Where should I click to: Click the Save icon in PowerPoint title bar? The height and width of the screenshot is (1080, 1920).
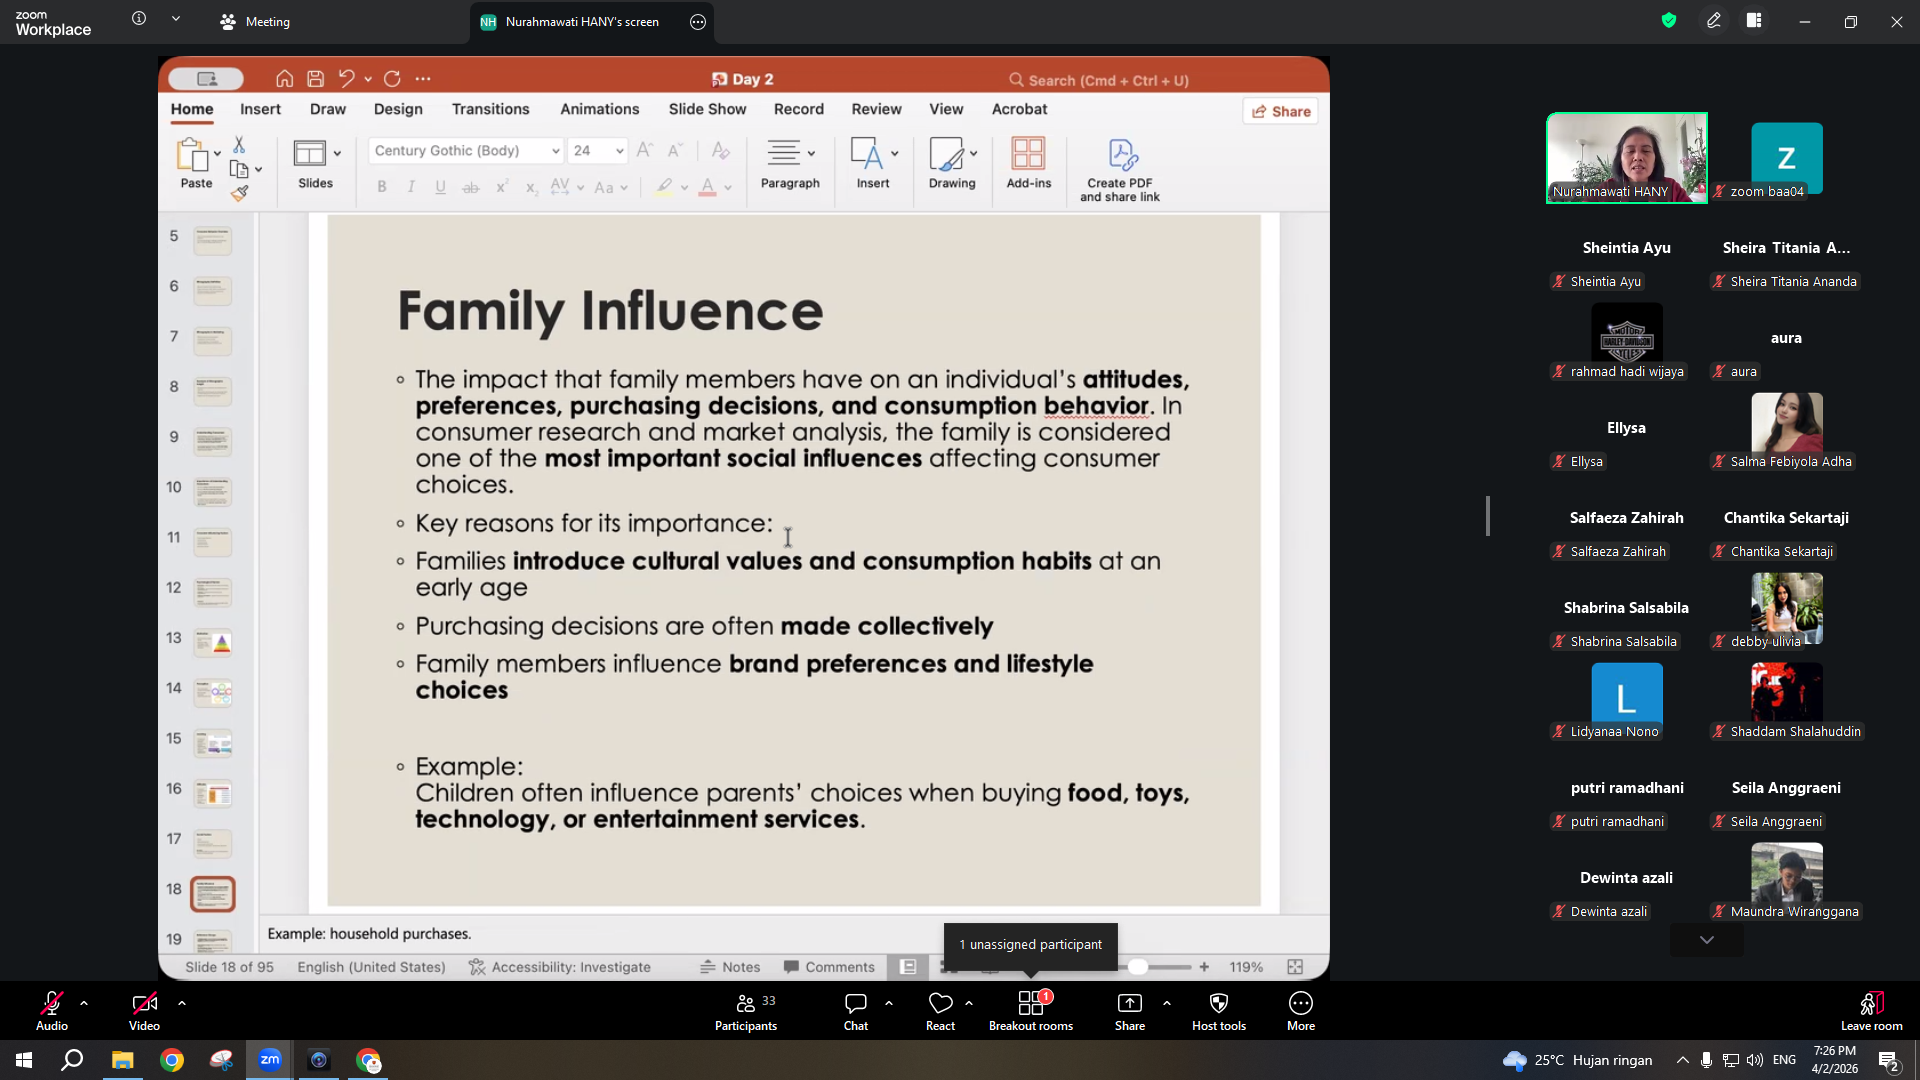[x=315, y=79]
